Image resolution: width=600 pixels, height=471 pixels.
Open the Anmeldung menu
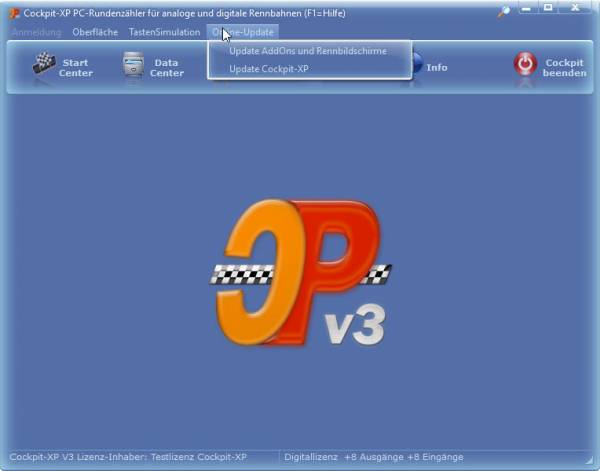point(36,33)
